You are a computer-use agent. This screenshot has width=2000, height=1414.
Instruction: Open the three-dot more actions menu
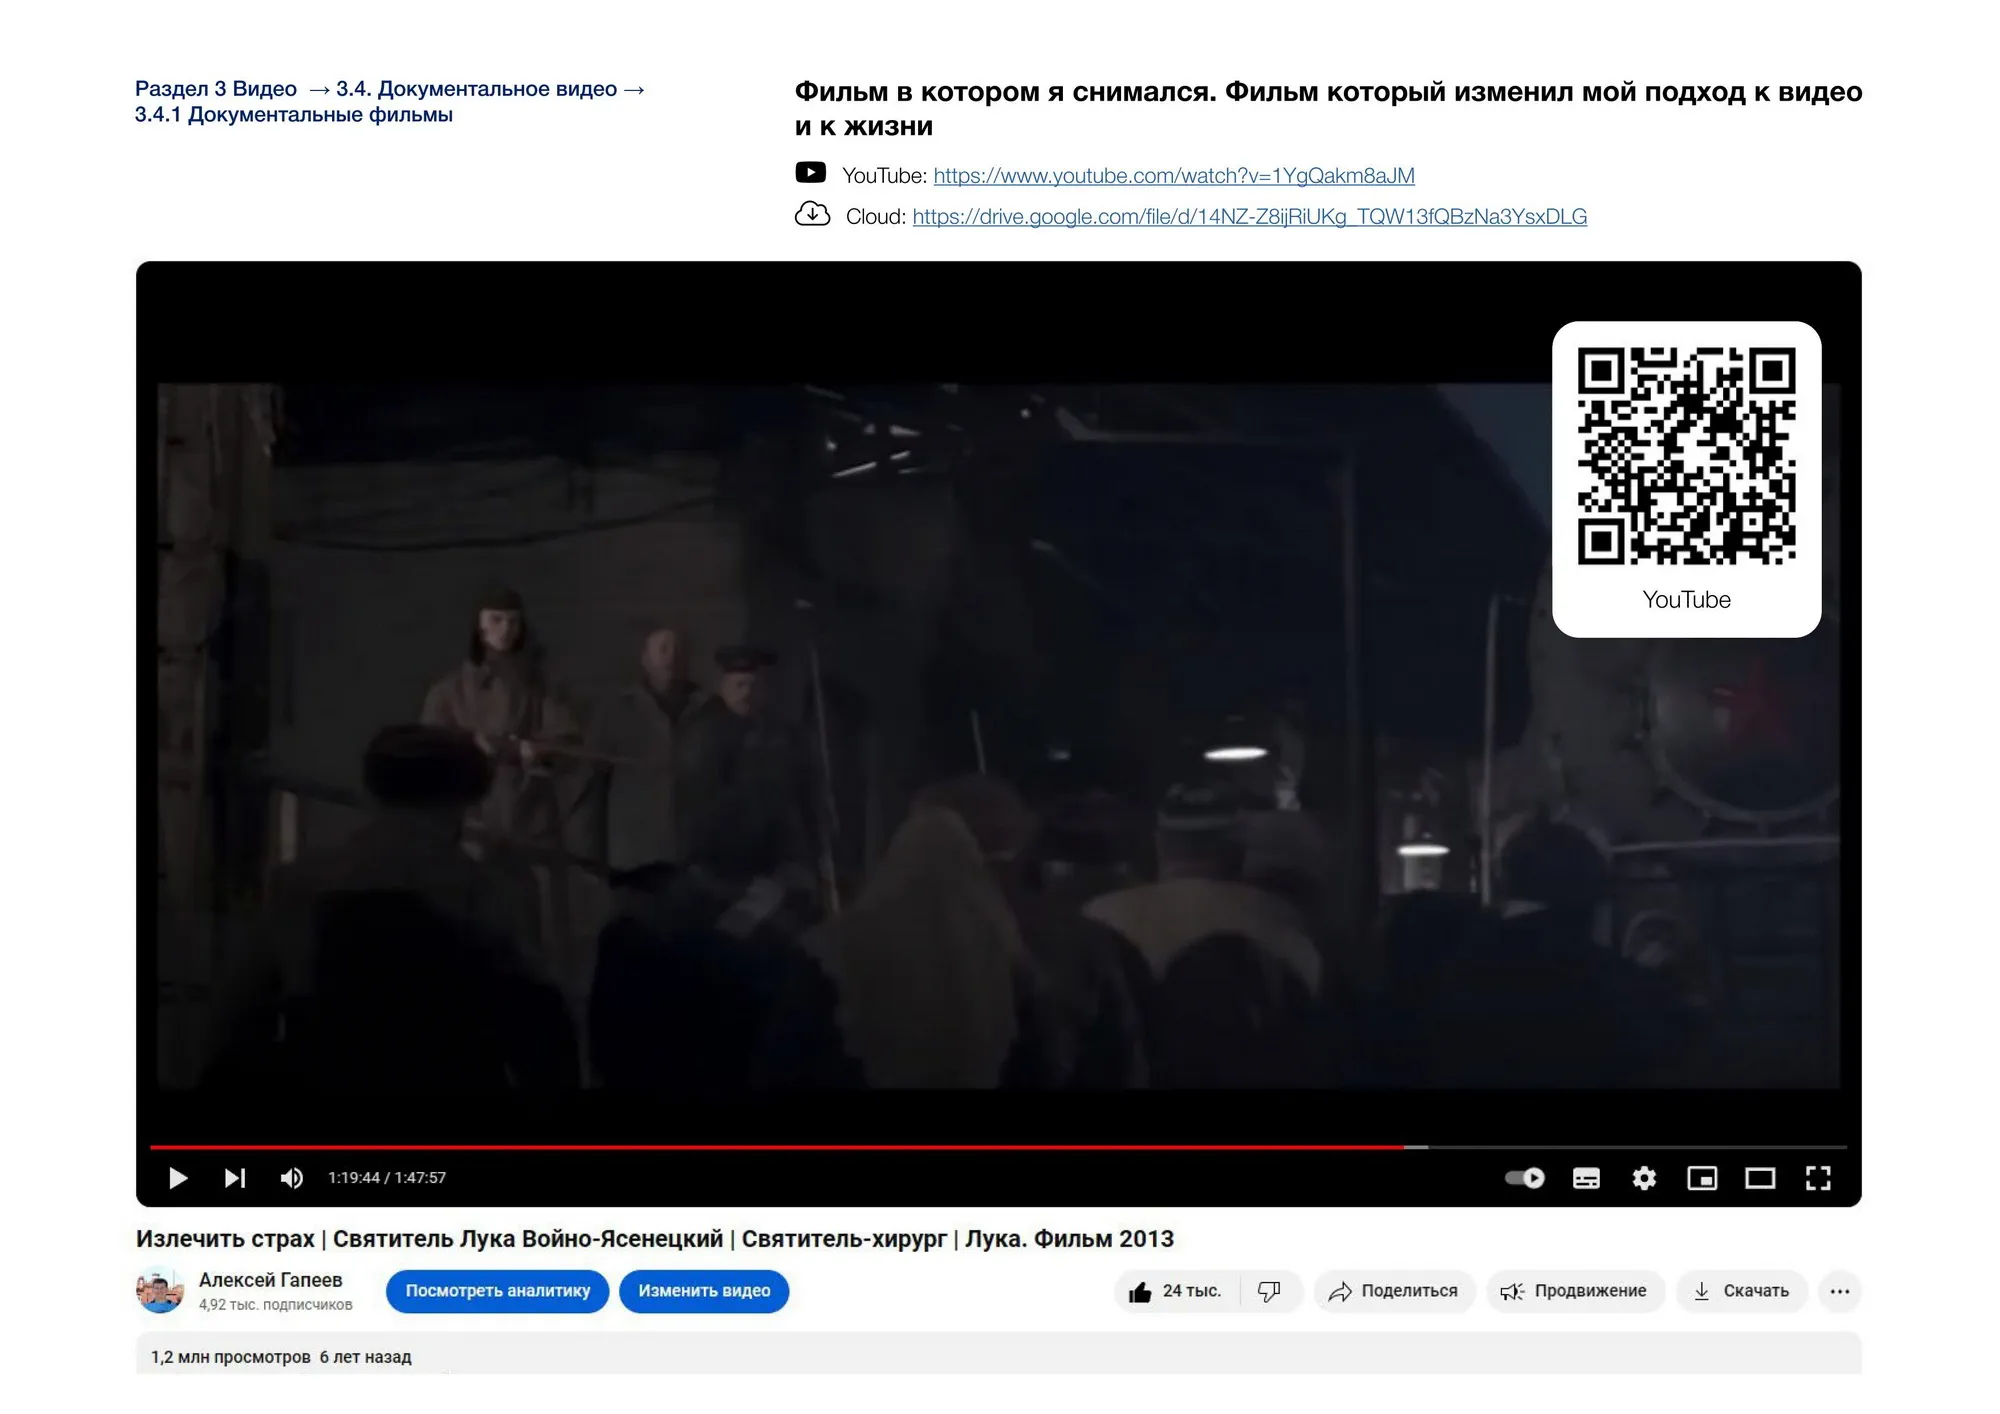pyautogui.click(x=1840, y=1291)
